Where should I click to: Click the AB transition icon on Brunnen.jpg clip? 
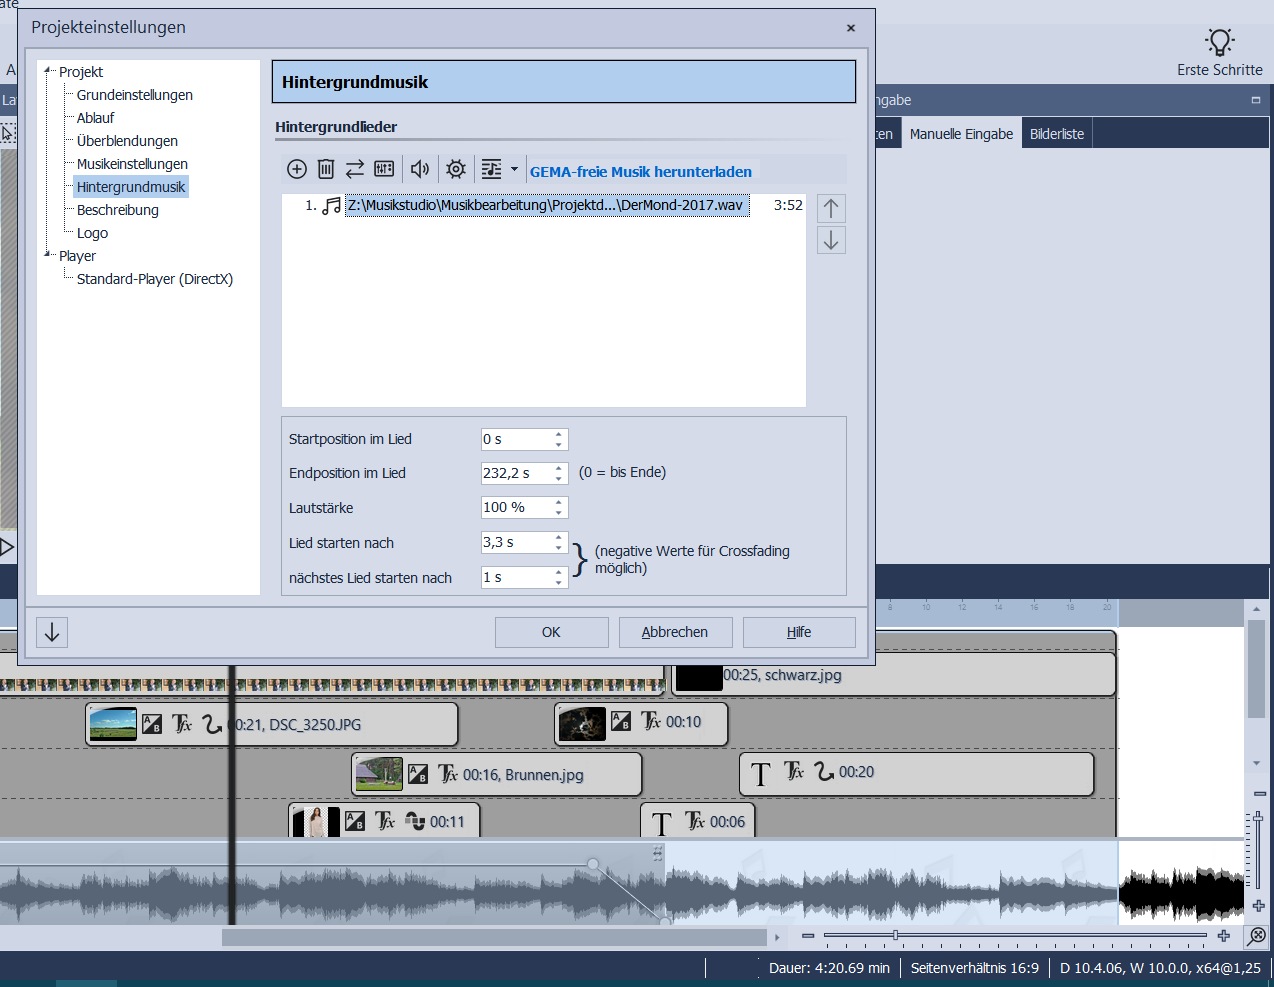point(418,774)
